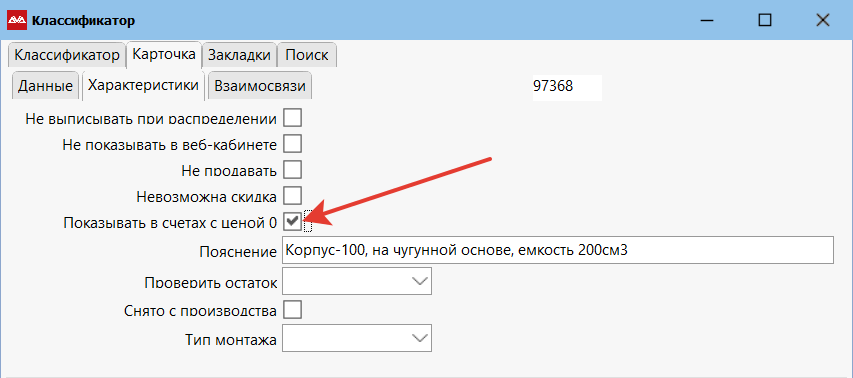Image resolution: width=853 pixels, height=378 pixels.
Task: Check the Не продавать option
Action: coord(292,169)
